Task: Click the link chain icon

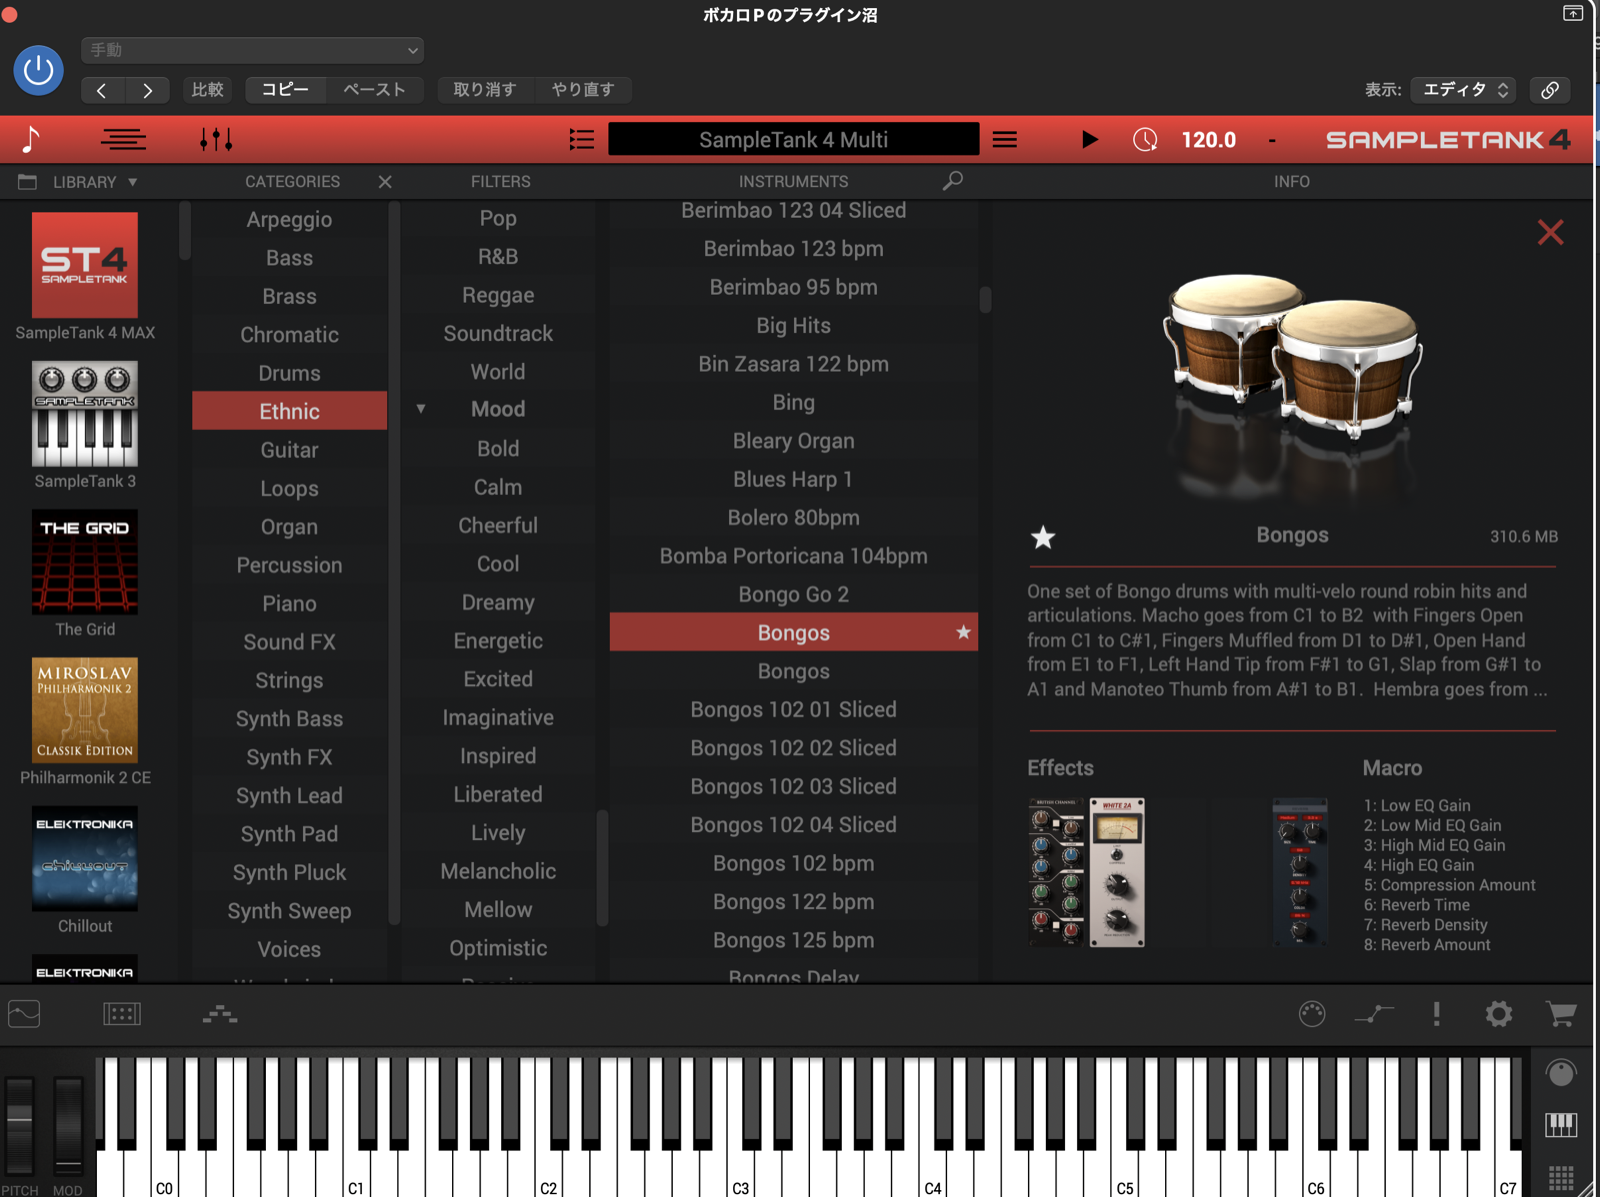Action: 1550,90
